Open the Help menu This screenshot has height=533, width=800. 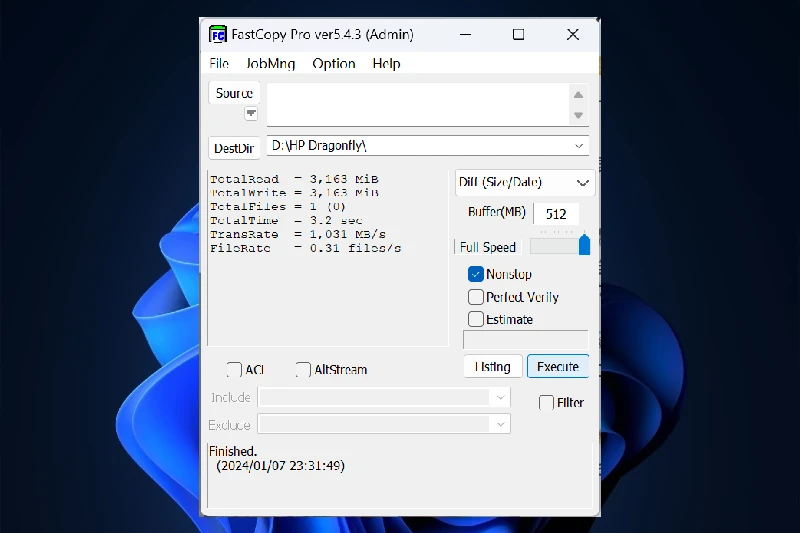[386, 64]
